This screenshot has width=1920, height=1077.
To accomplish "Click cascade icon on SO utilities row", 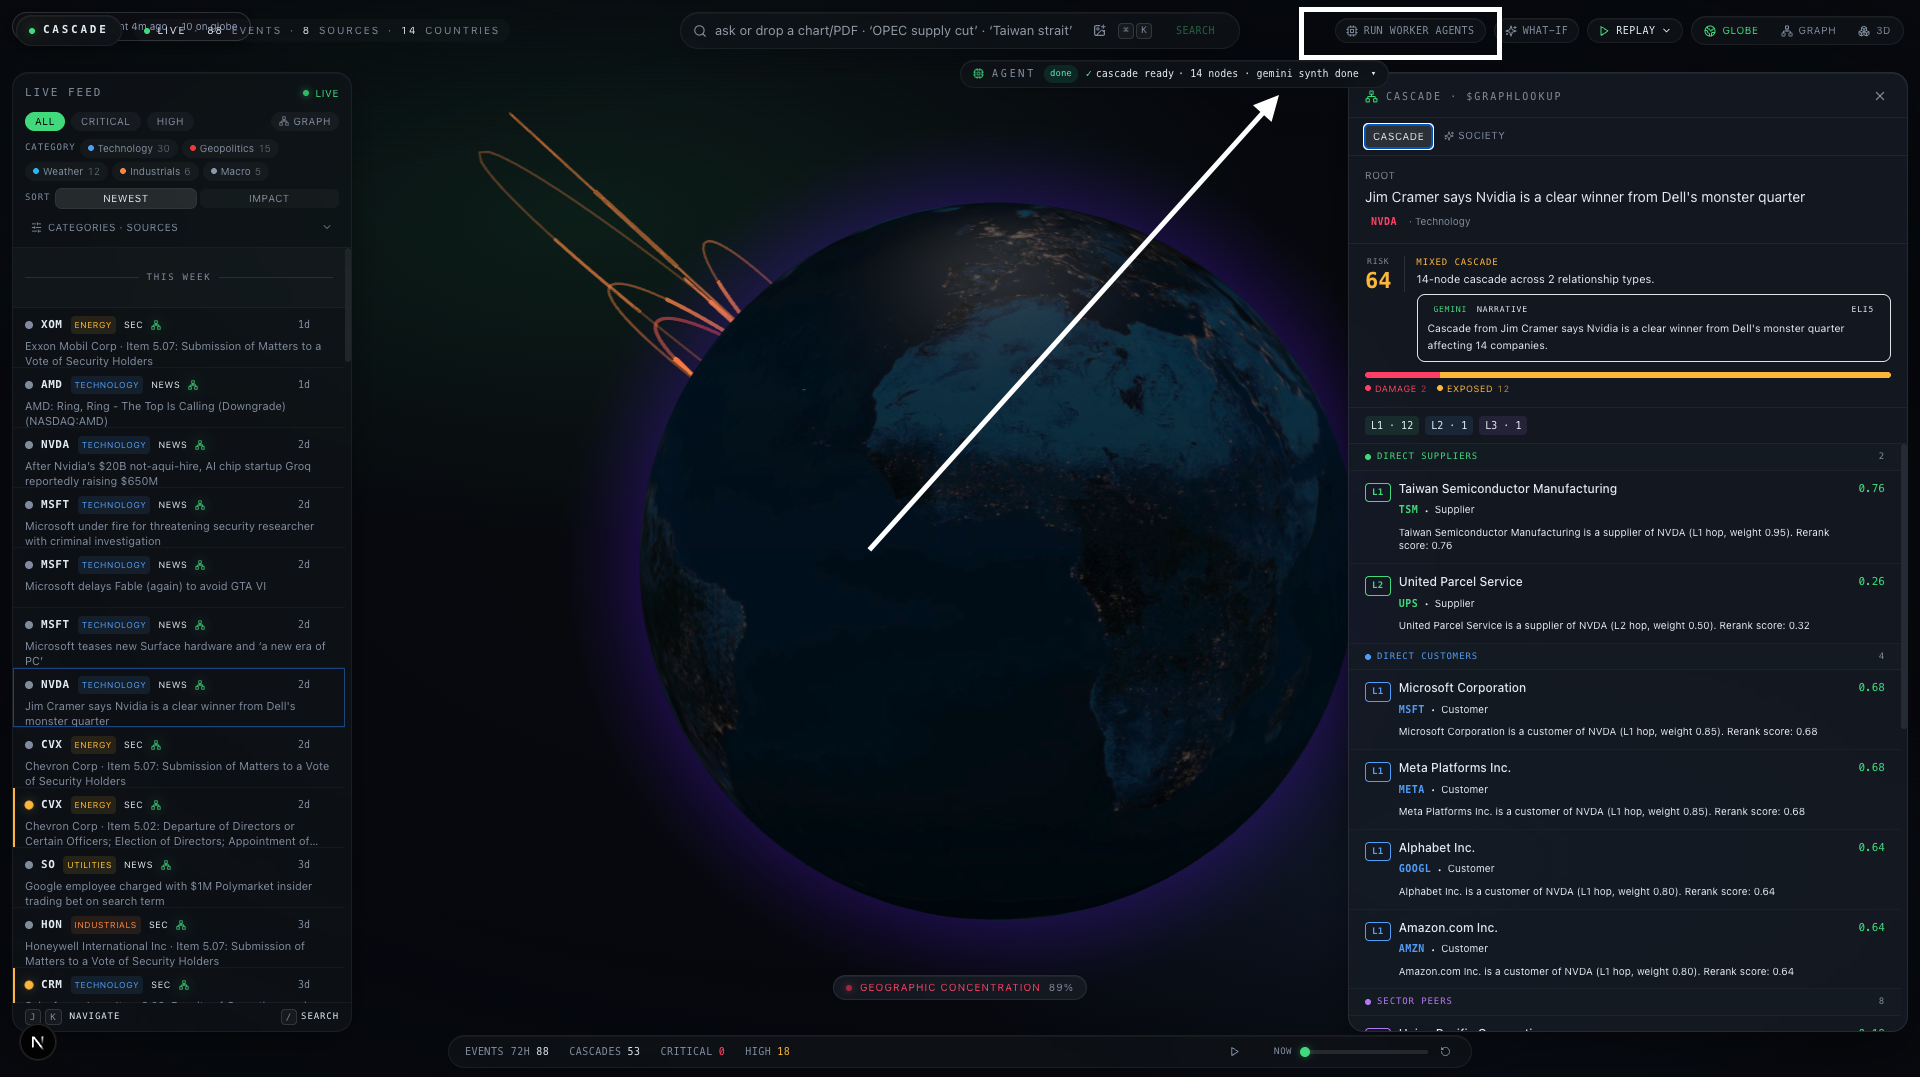I will pyautogui.click(x=166, y=865).
